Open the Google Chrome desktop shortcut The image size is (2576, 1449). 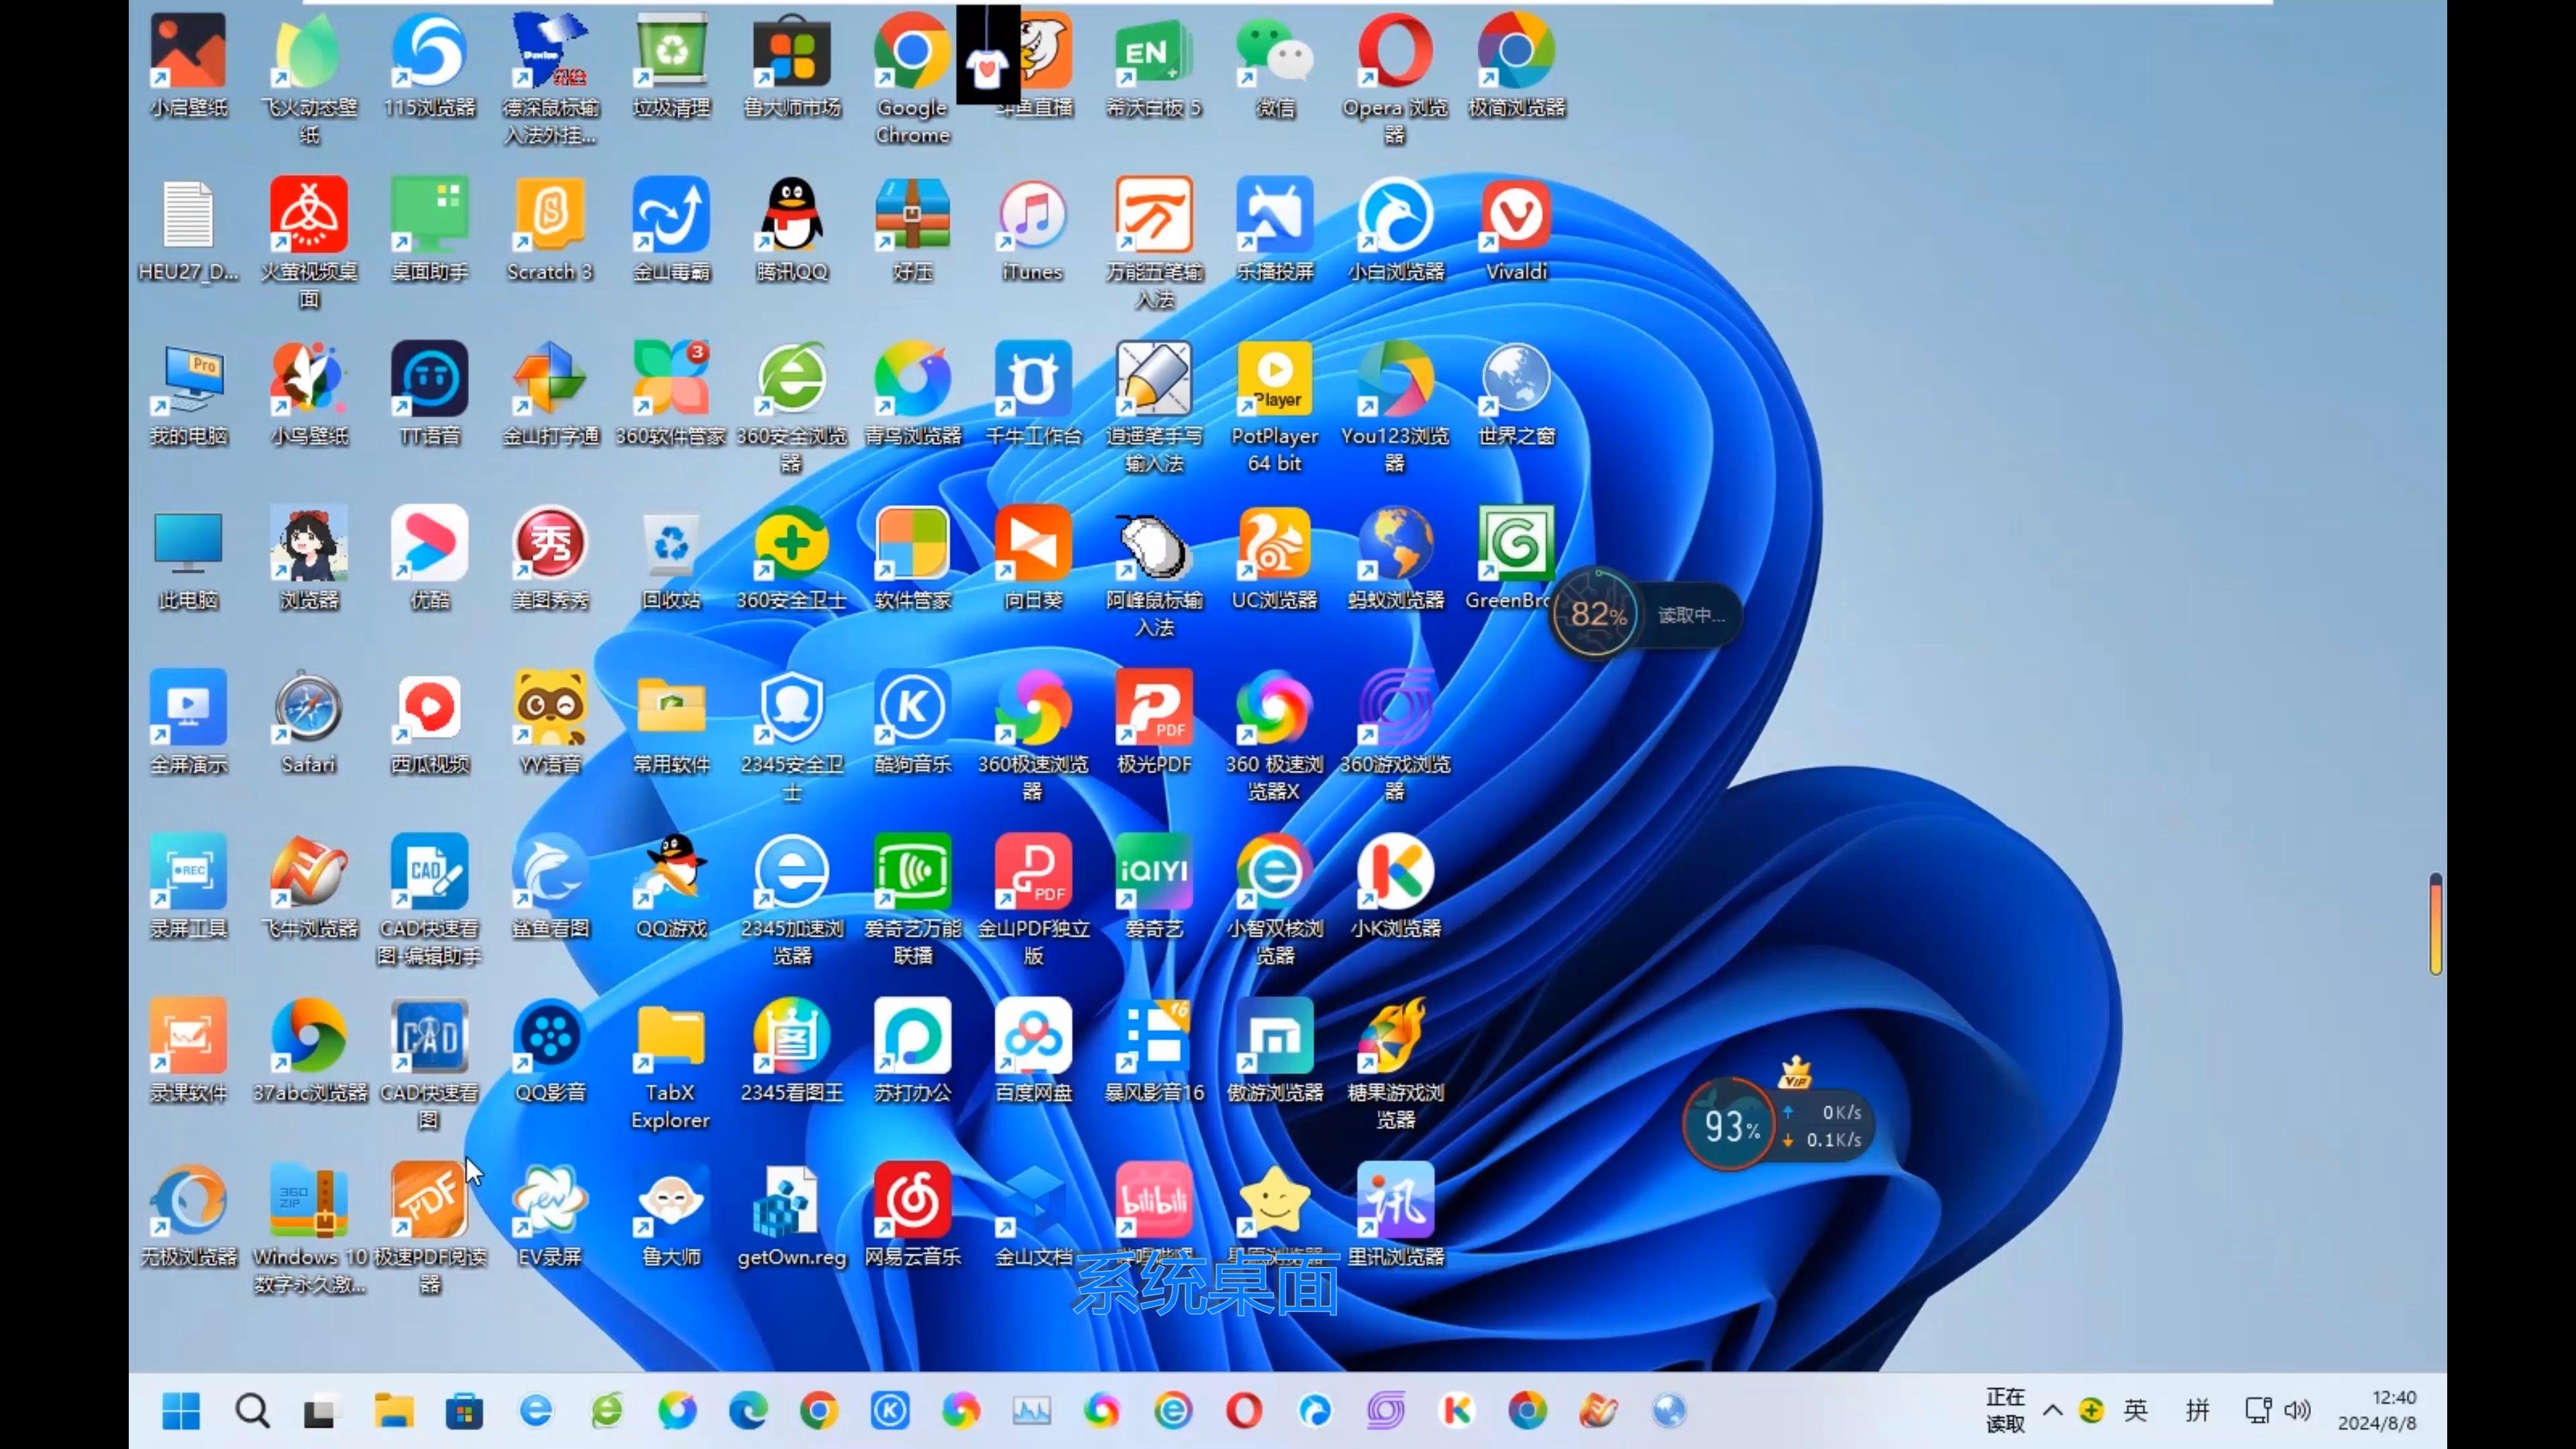[911, 78]
